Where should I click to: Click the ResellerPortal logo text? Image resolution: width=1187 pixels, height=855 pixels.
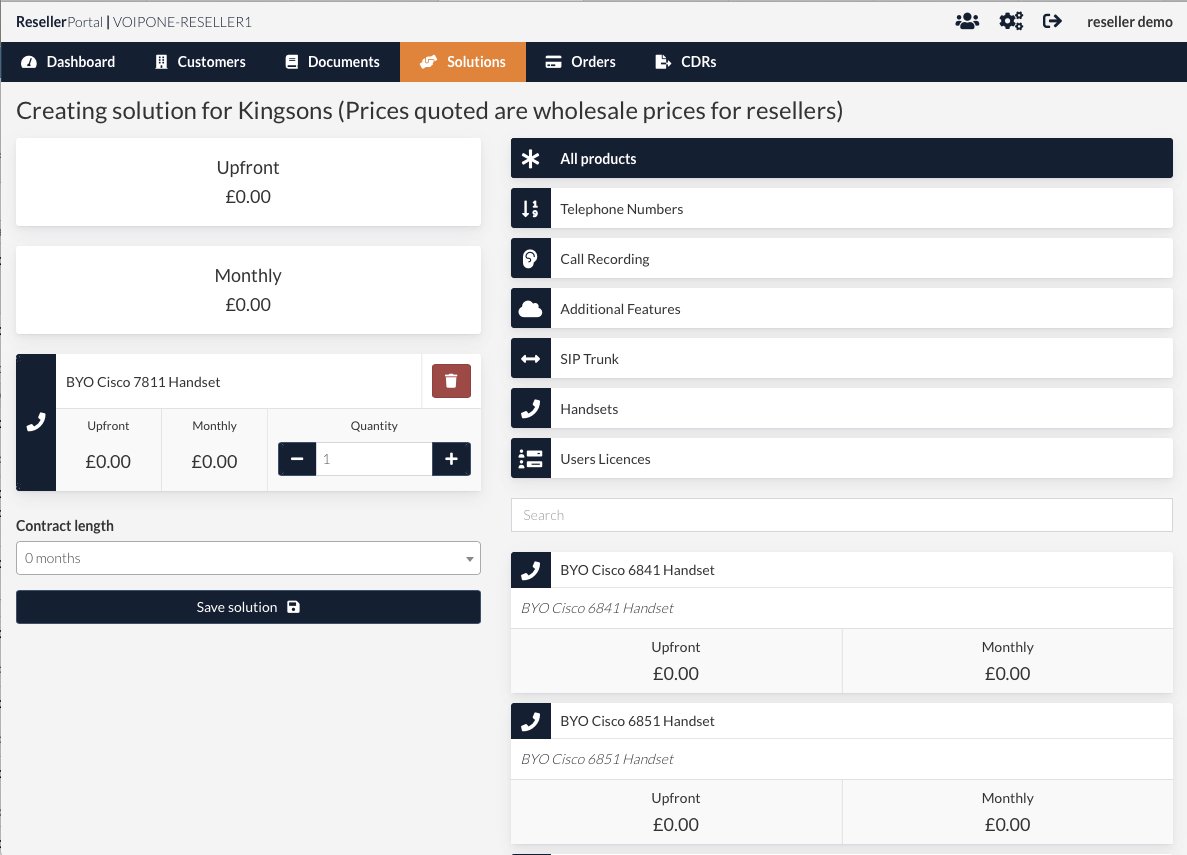coord(59,22)
